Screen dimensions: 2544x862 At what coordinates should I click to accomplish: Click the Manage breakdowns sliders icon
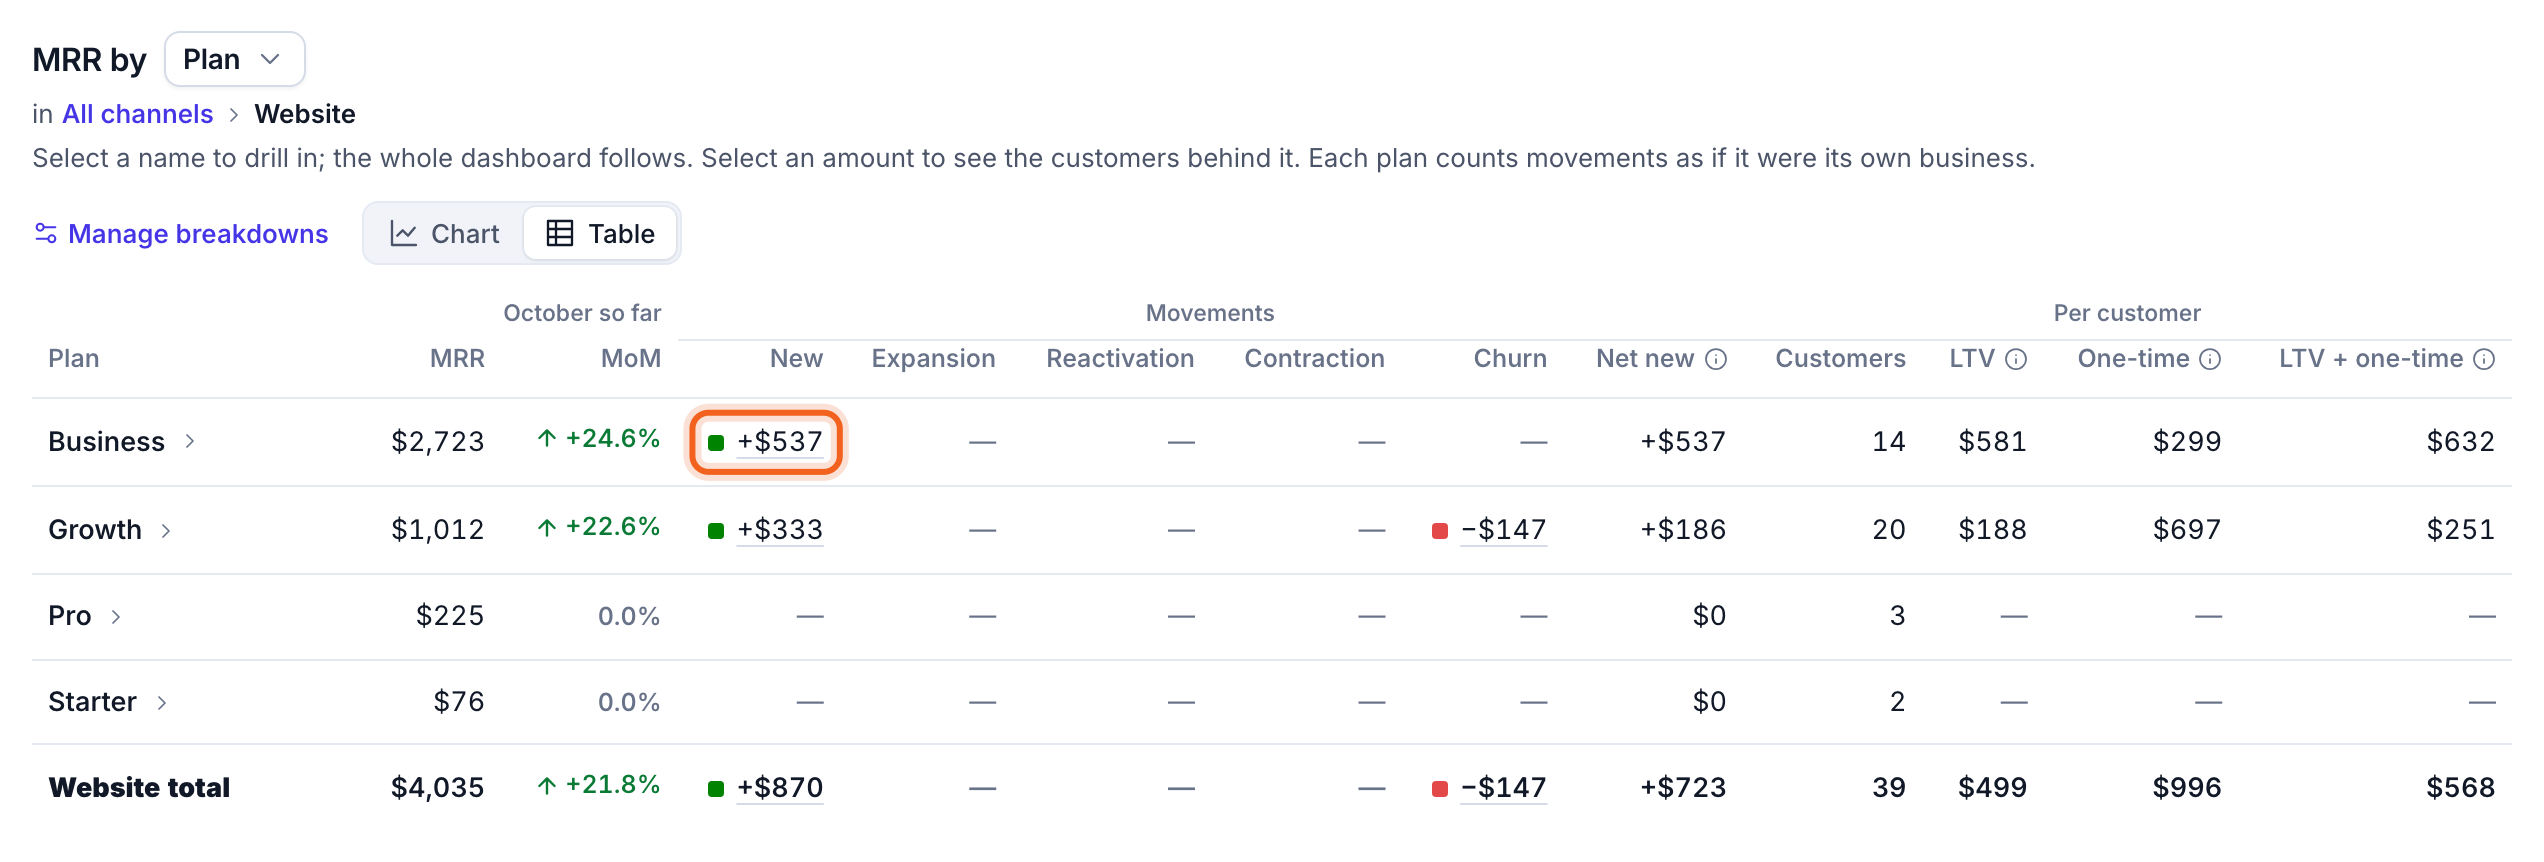pyautogui.click(x=46, y=233)
